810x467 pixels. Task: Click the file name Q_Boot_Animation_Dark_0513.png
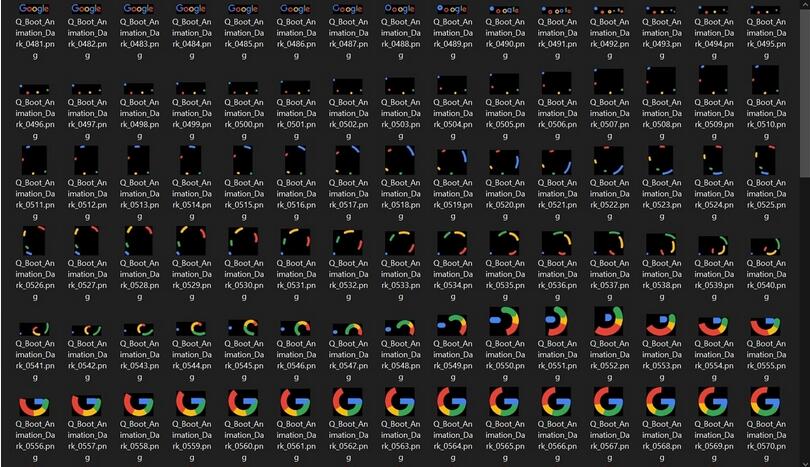coord(139,200)
